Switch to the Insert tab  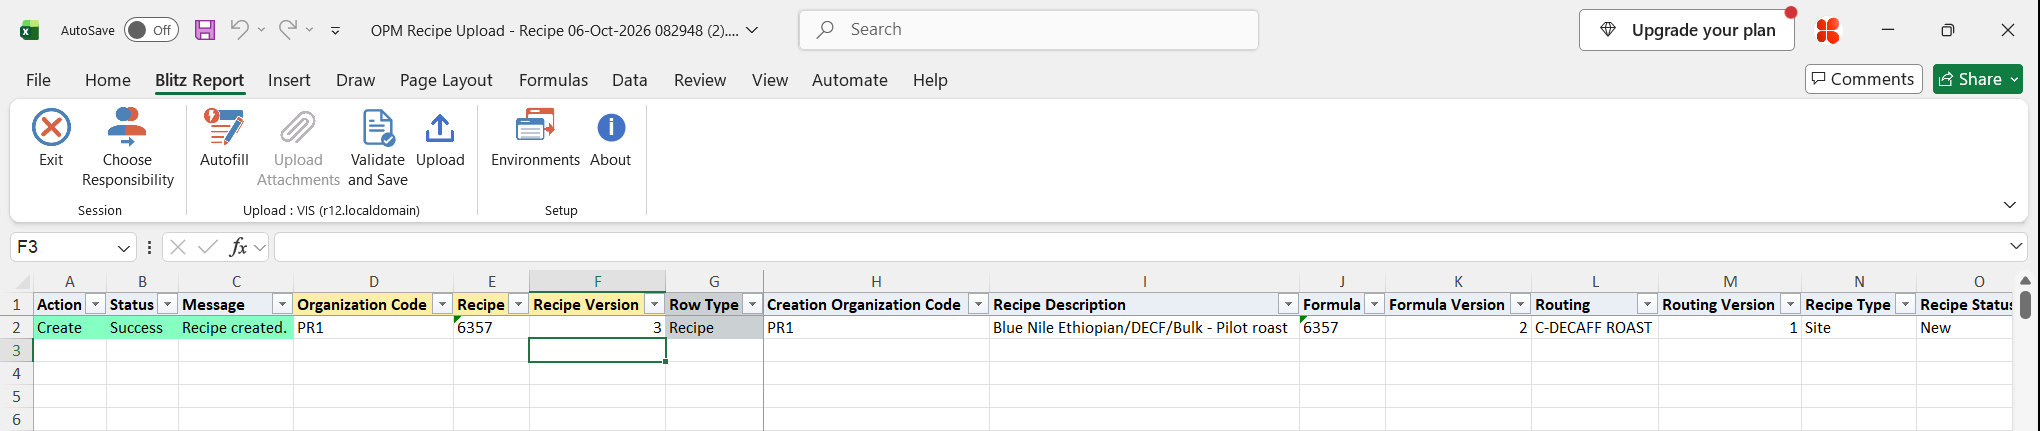click(x=289, y=80)
